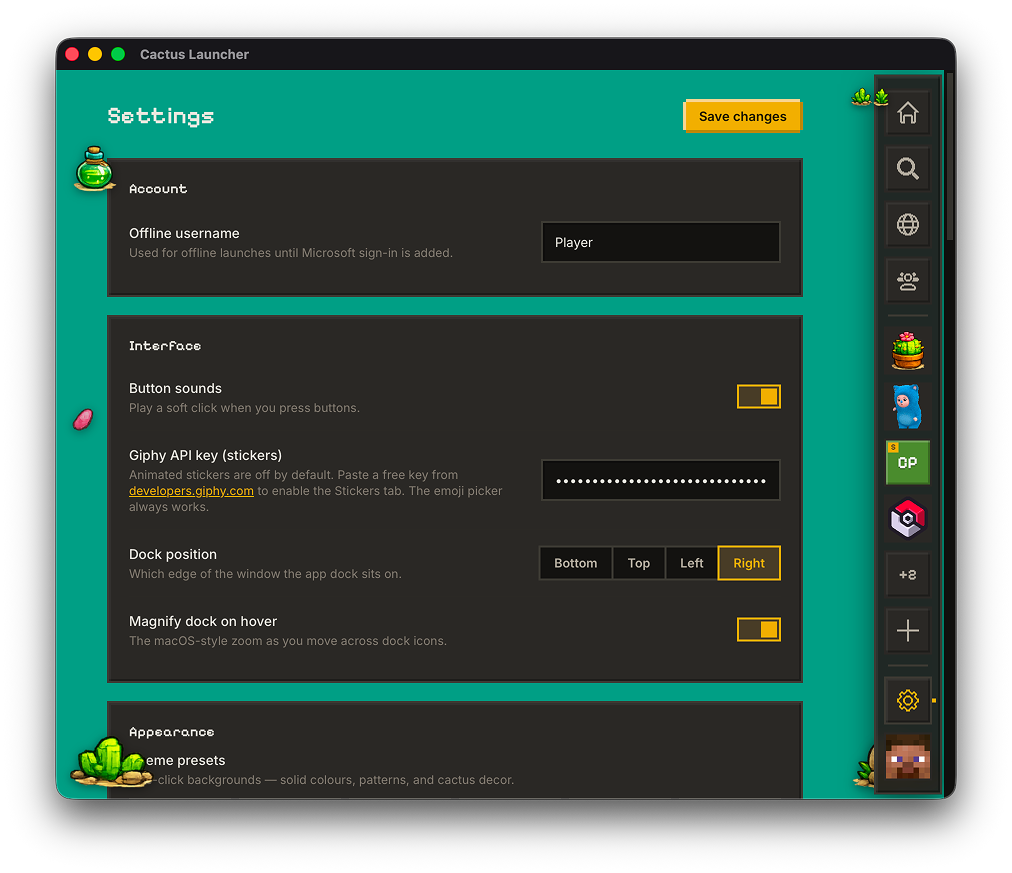
Task: Launch the blue furry character instance
Action: coord(907,407)
